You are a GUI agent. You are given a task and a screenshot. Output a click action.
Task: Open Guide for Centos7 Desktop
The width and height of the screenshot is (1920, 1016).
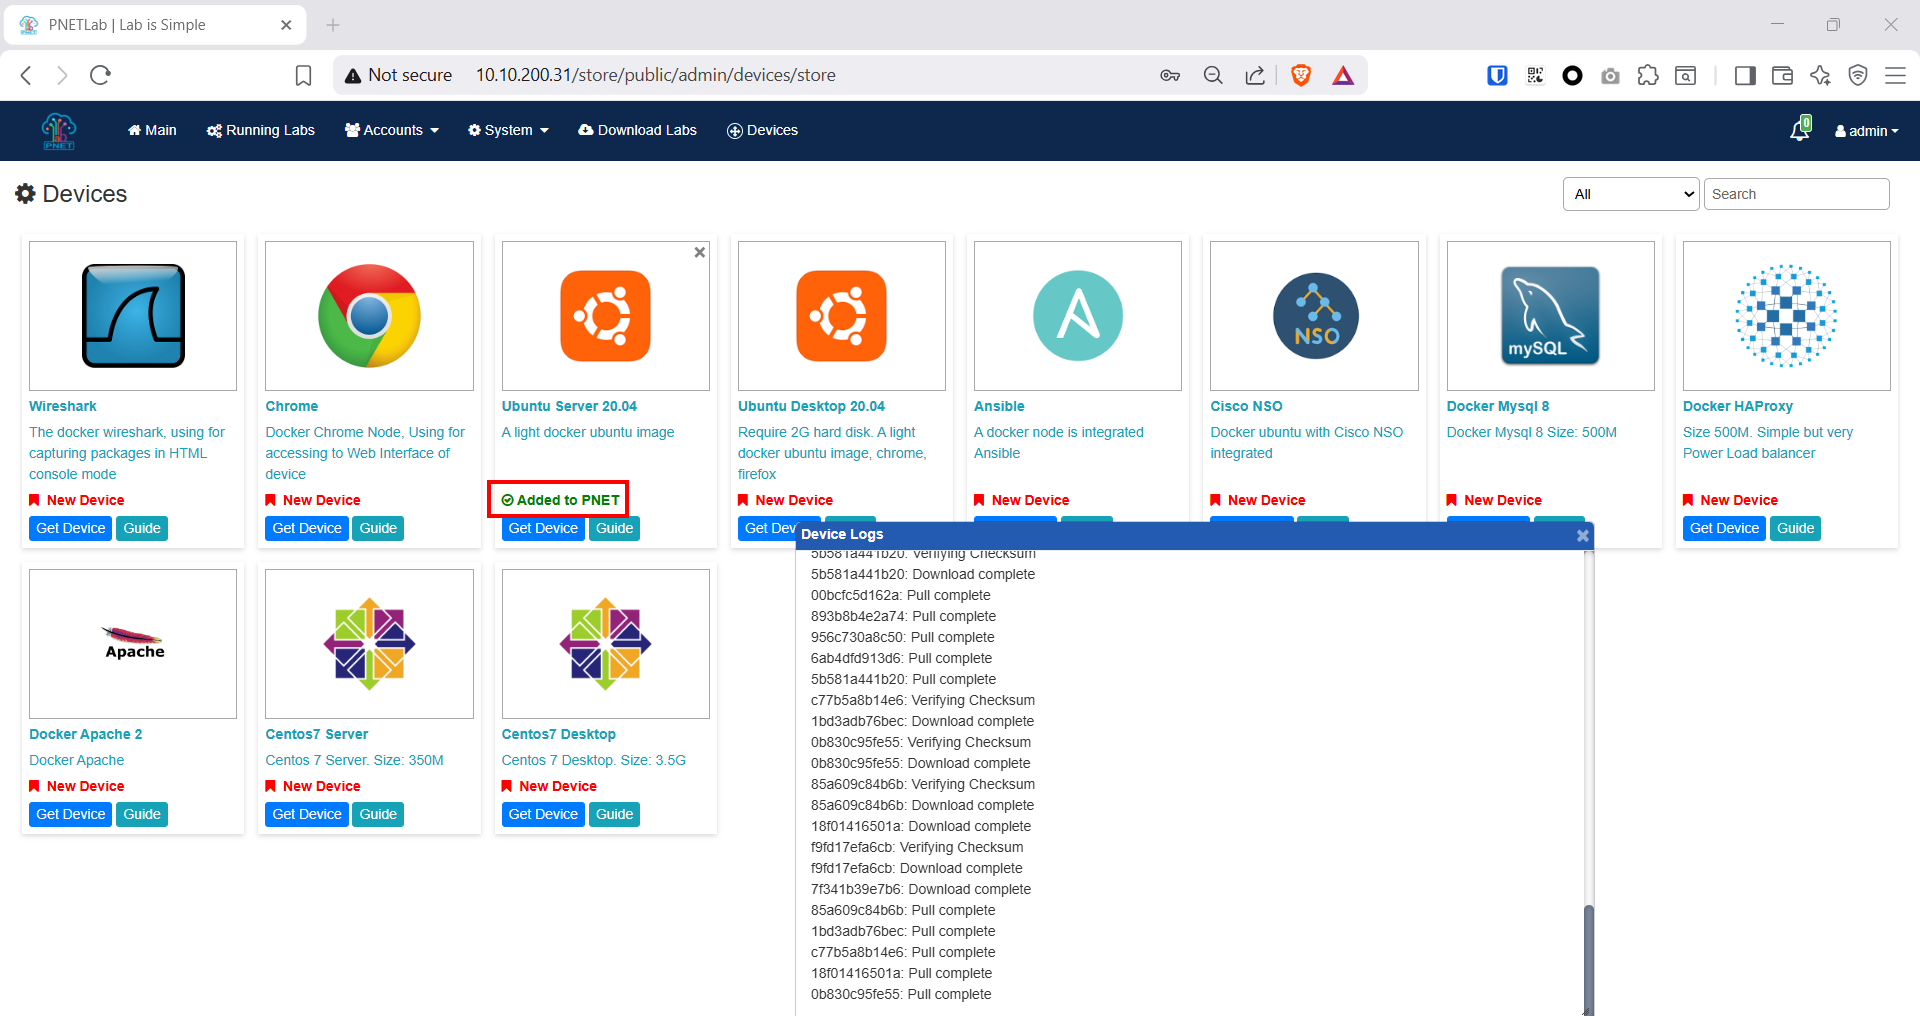[615, 814]
